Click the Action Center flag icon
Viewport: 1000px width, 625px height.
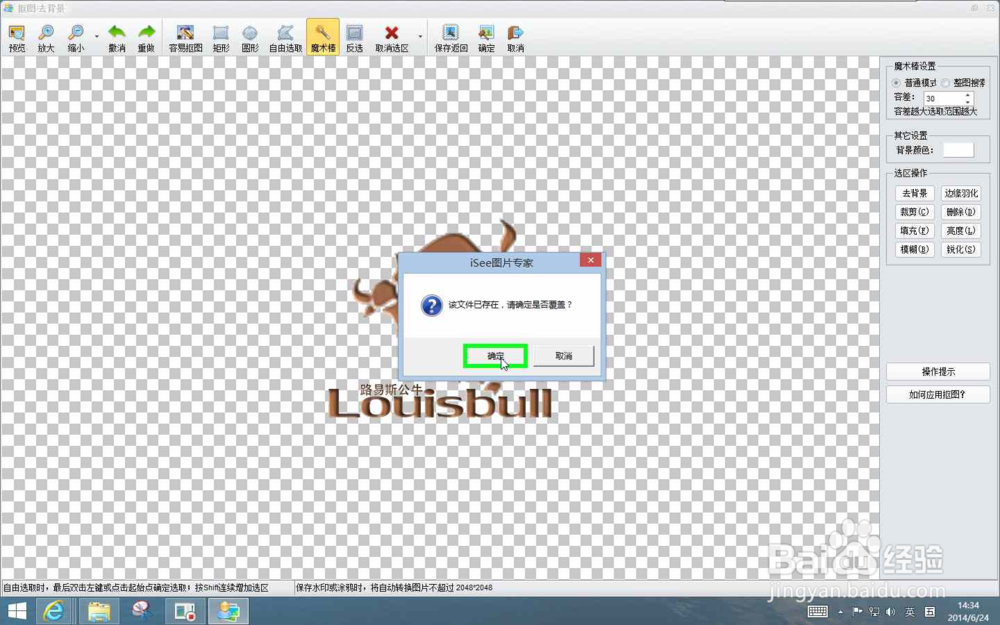coord(857,612)
